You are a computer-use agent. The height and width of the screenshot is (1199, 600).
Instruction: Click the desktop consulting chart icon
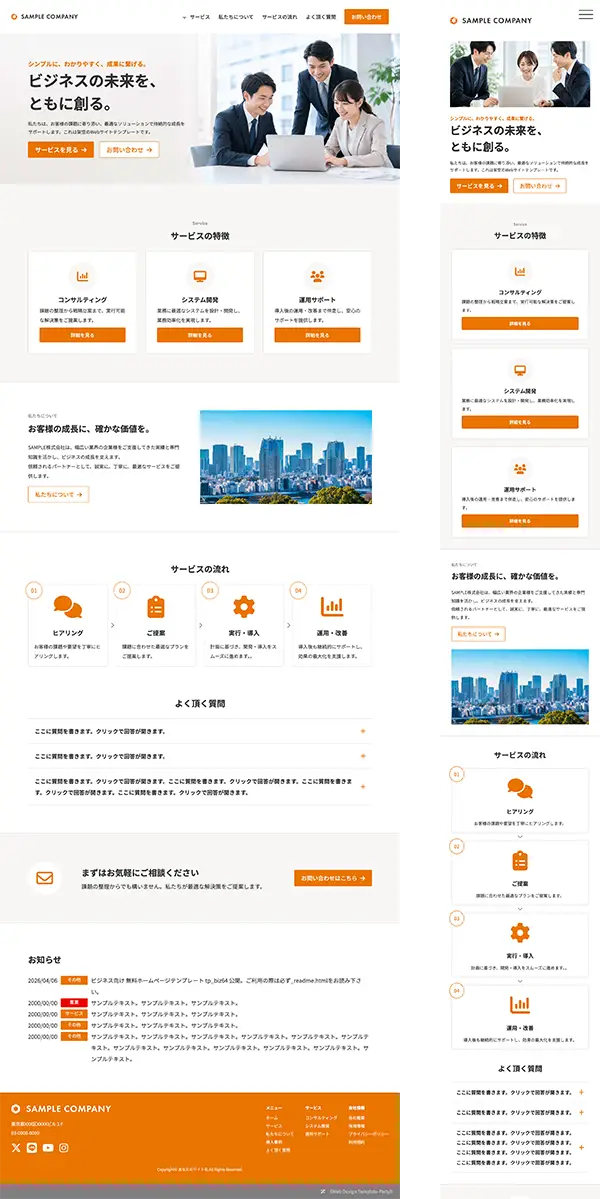pos(83,276)
